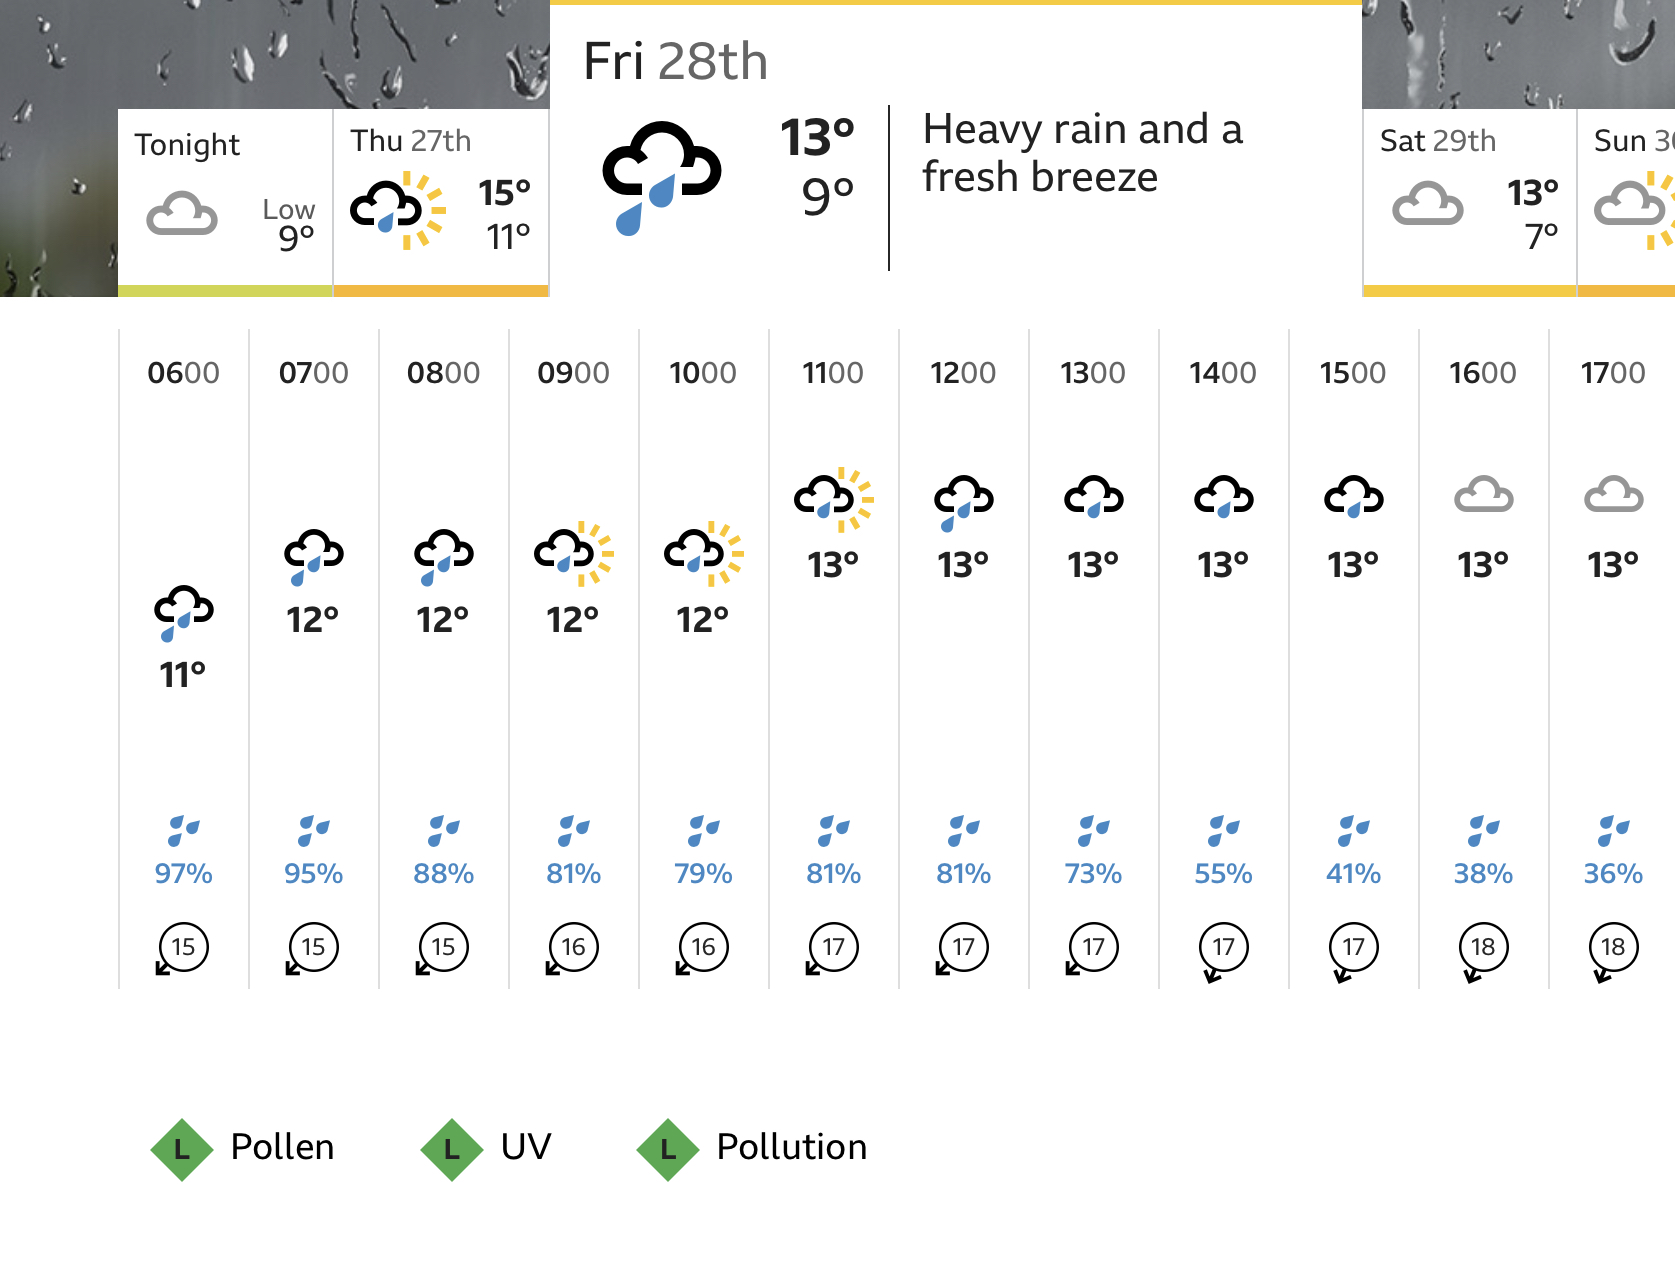Click the 1500 rain chance 41% indicator
1675x1284 pixels.
point(1353,873)
